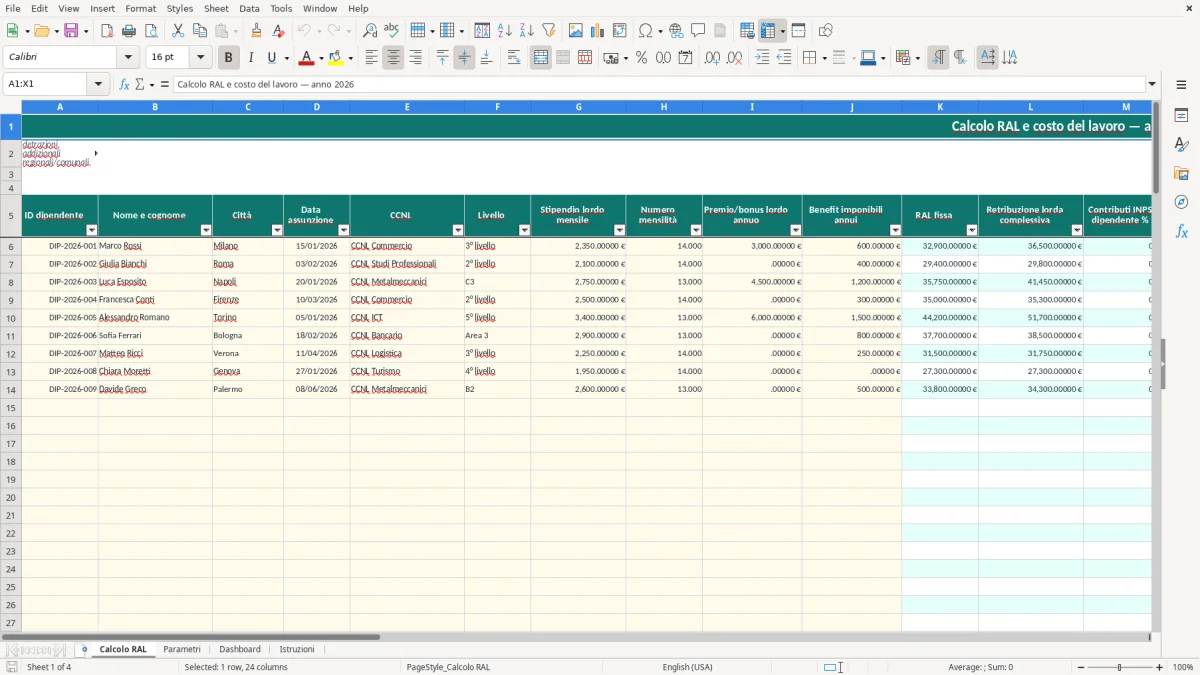Click the Sort Ascending icon
Viewport: 1200px width, 675px height.
pyautogui.click(x=505, y=31)
